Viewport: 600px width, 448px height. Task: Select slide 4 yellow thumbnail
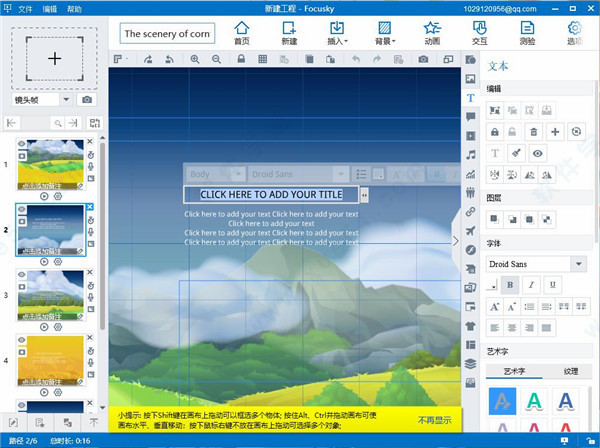point(51,360)
